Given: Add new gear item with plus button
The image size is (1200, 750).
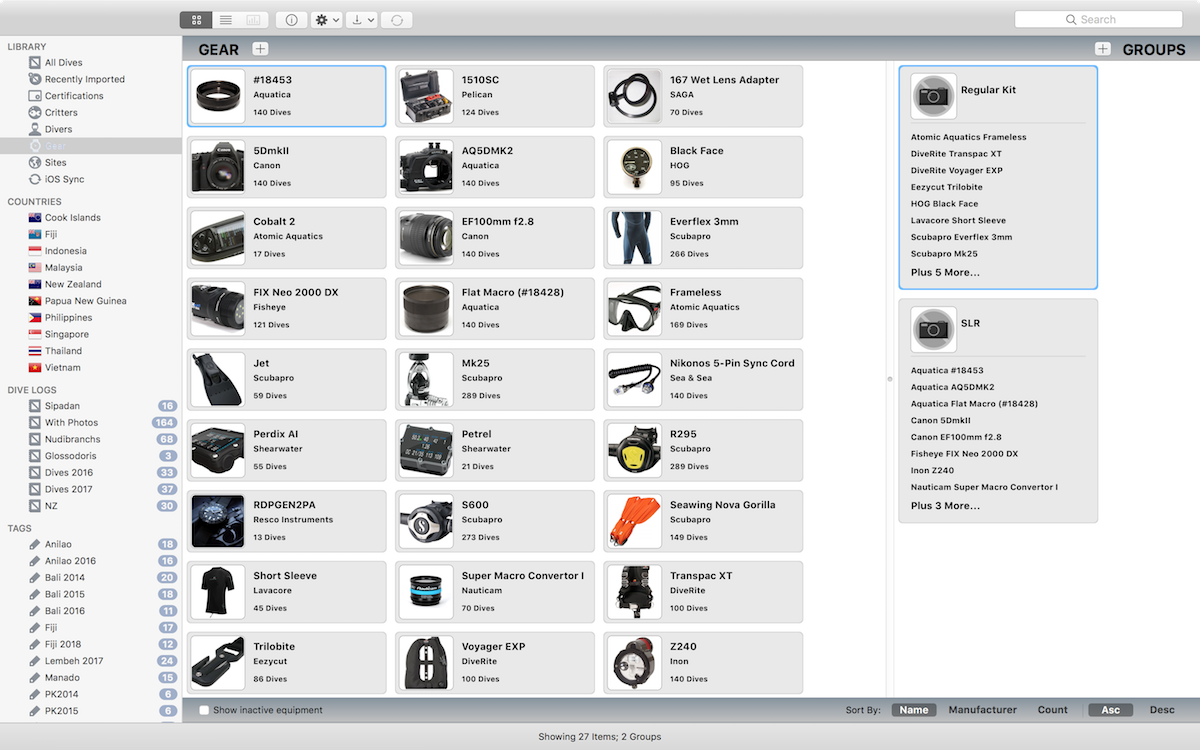Looking at the screenshot, I should pyautogui.click(x=260, y=49).
